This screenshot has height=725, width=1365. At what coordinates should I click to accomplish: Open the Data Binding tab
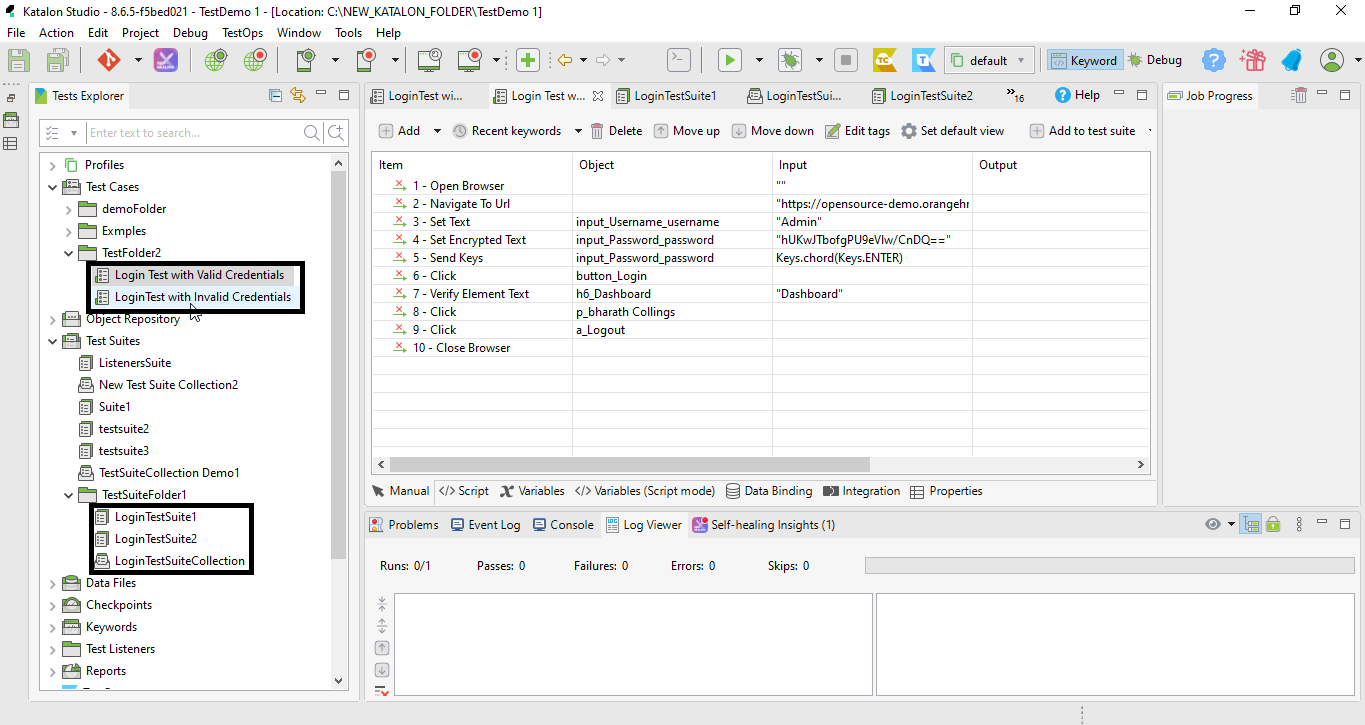click(768, 491)
